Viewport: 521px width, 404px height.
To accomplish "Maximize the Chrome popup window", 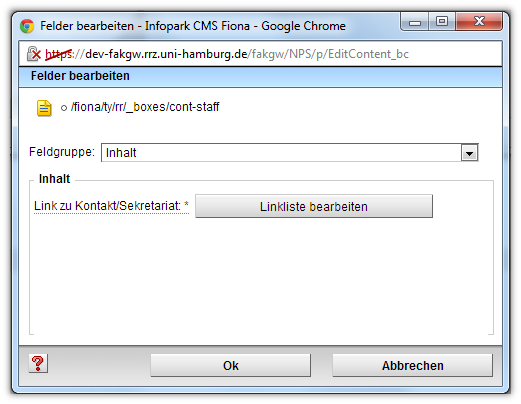I will (442, 22).
